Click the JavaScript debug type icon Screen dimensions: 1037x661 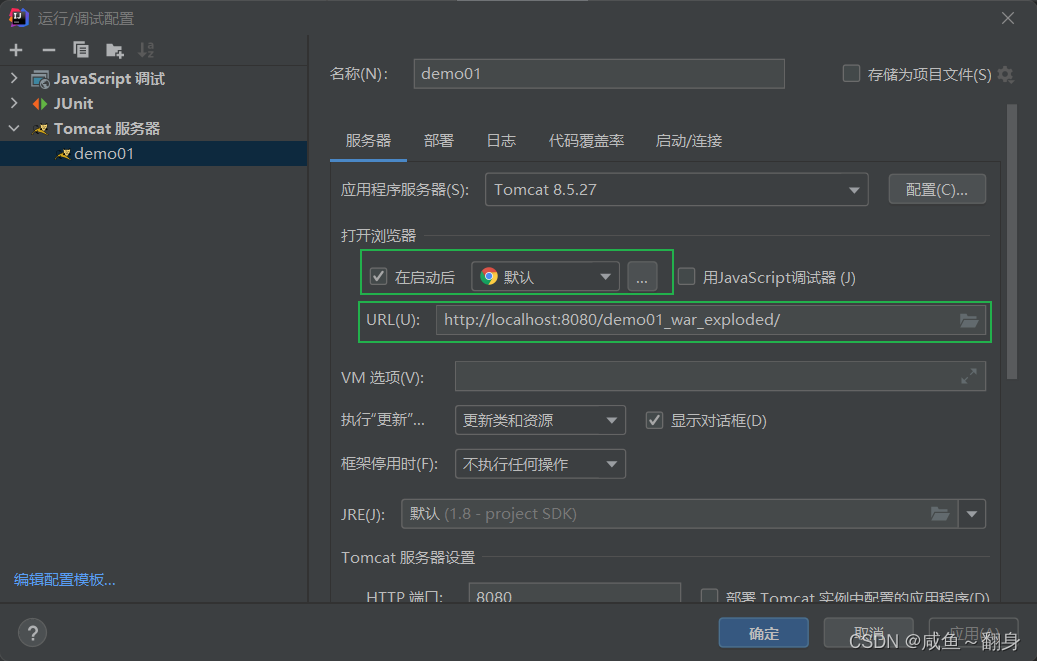40,79
